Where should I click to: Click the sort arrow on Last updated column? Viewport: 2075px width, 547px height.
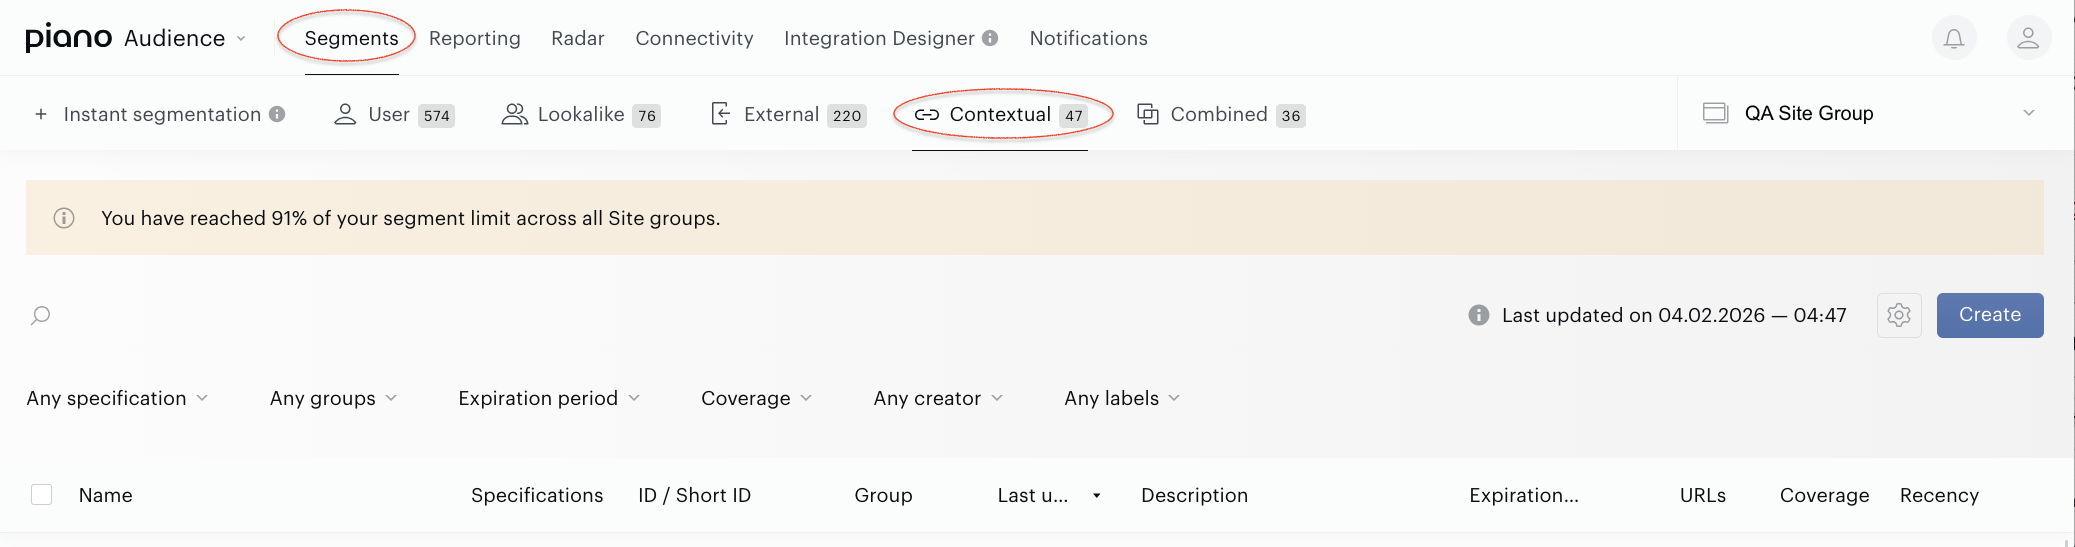1096,496
